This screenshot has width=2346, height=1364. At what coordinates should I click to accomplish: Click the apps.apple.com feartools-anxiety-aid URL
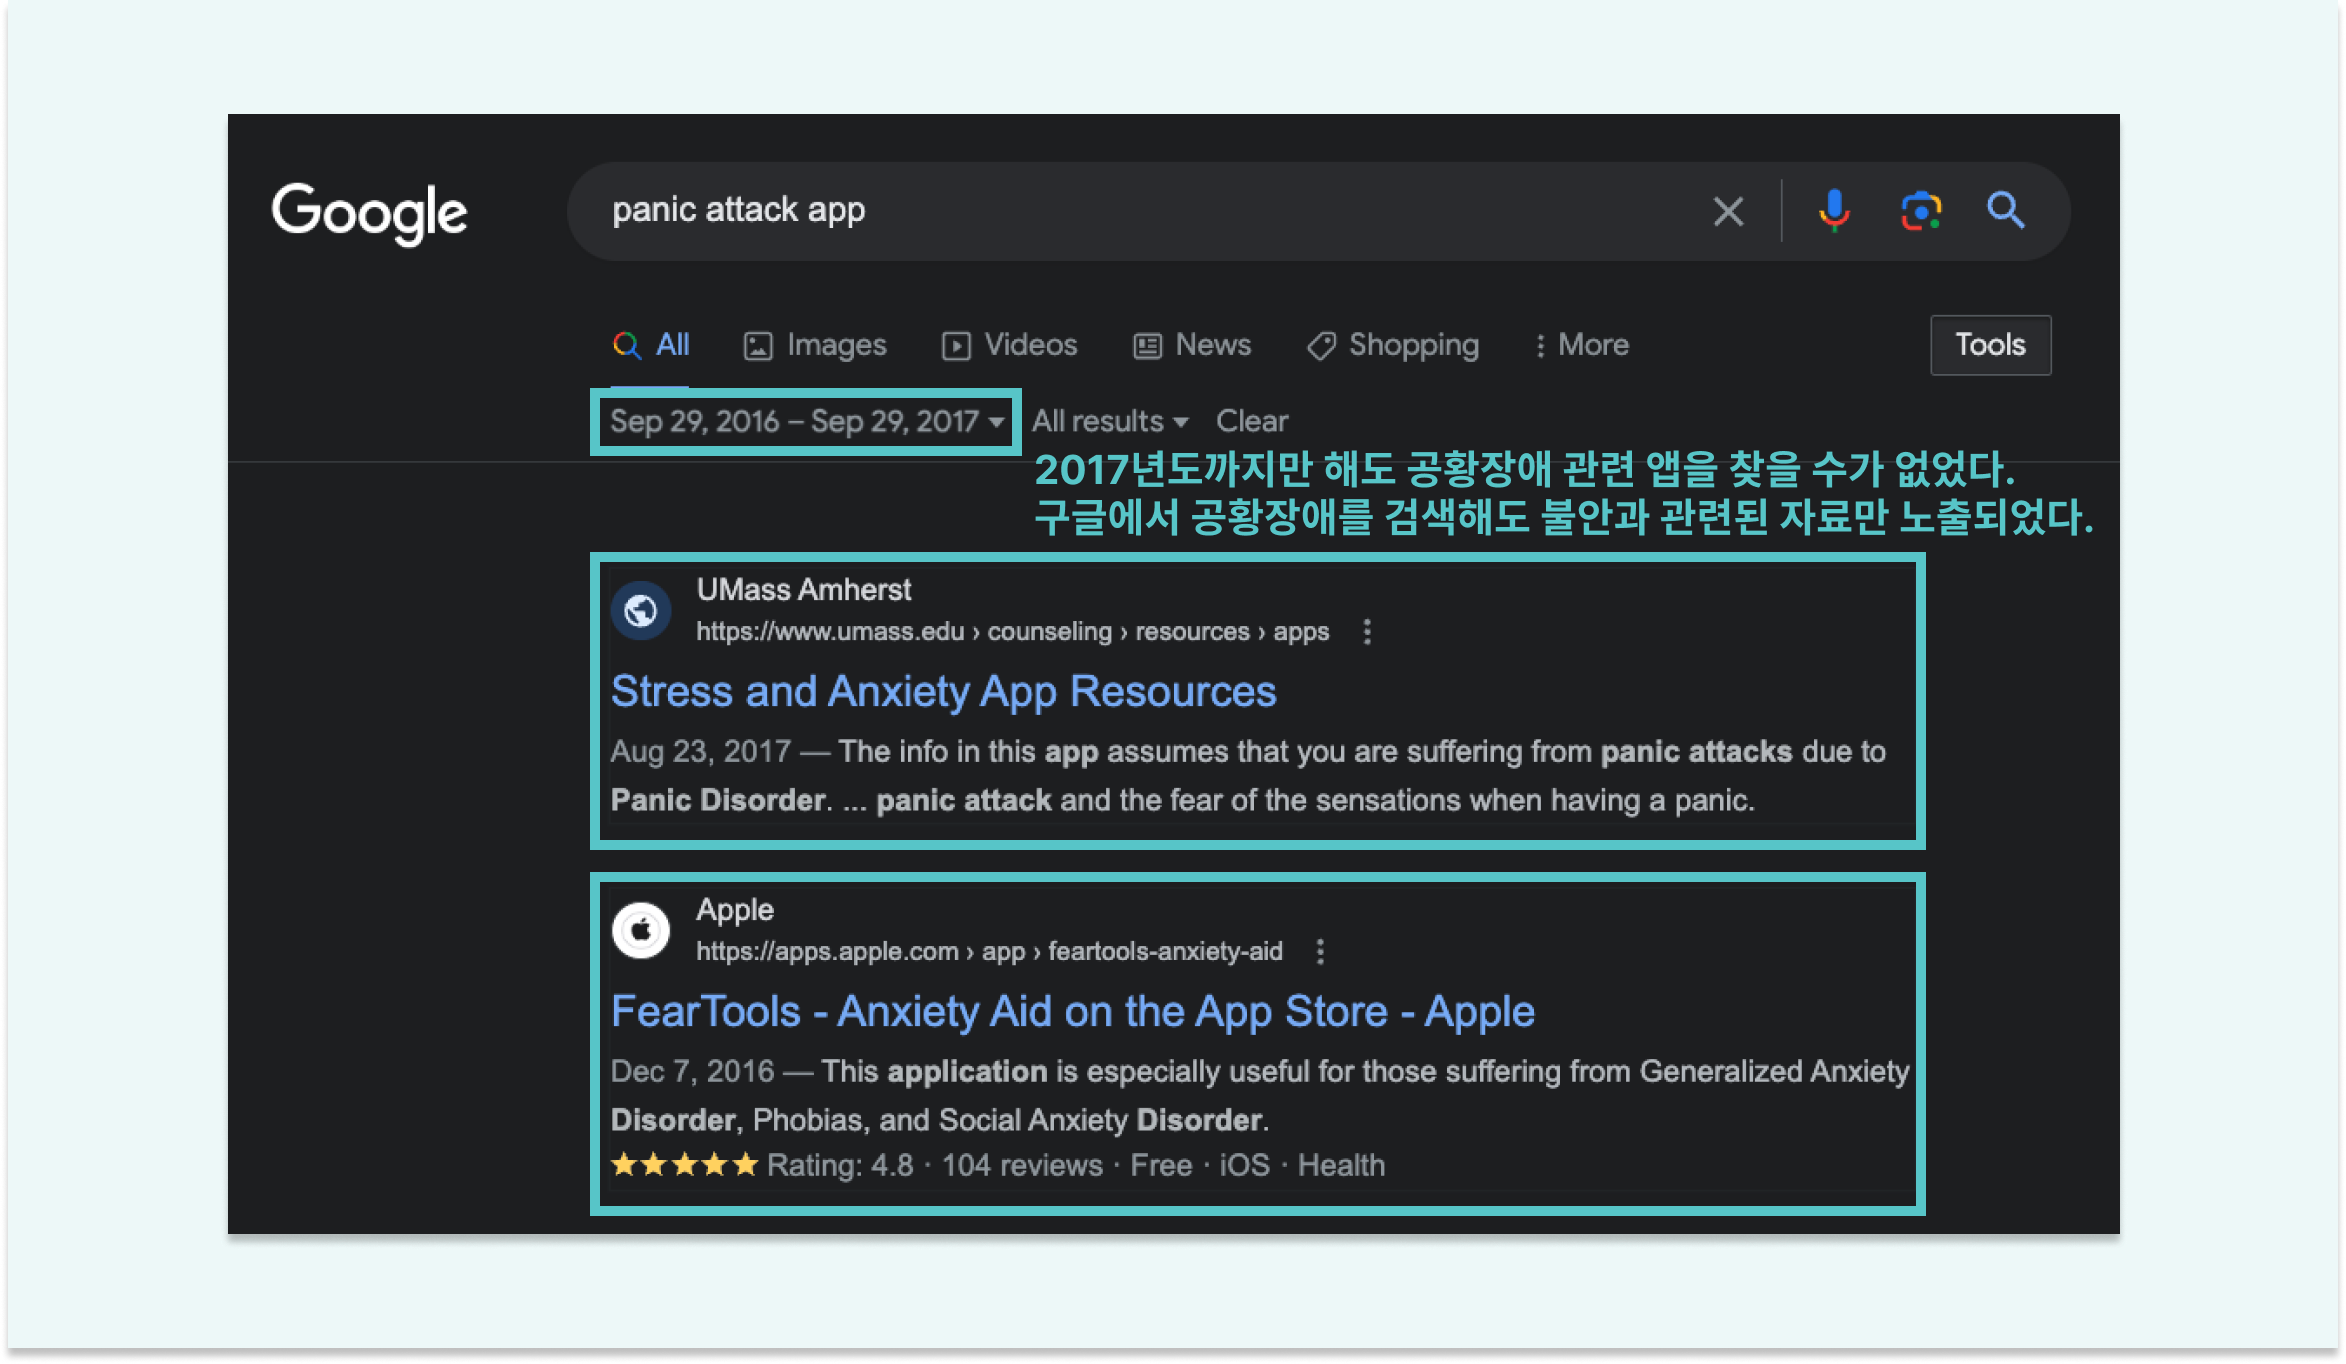point(990,952)
